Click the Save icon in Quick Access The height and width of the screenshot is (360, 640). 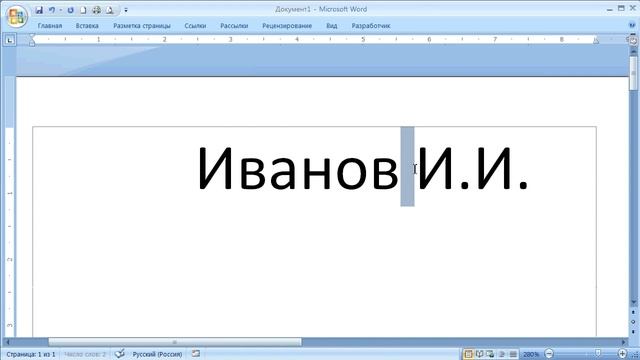click(x=39, y=10)
